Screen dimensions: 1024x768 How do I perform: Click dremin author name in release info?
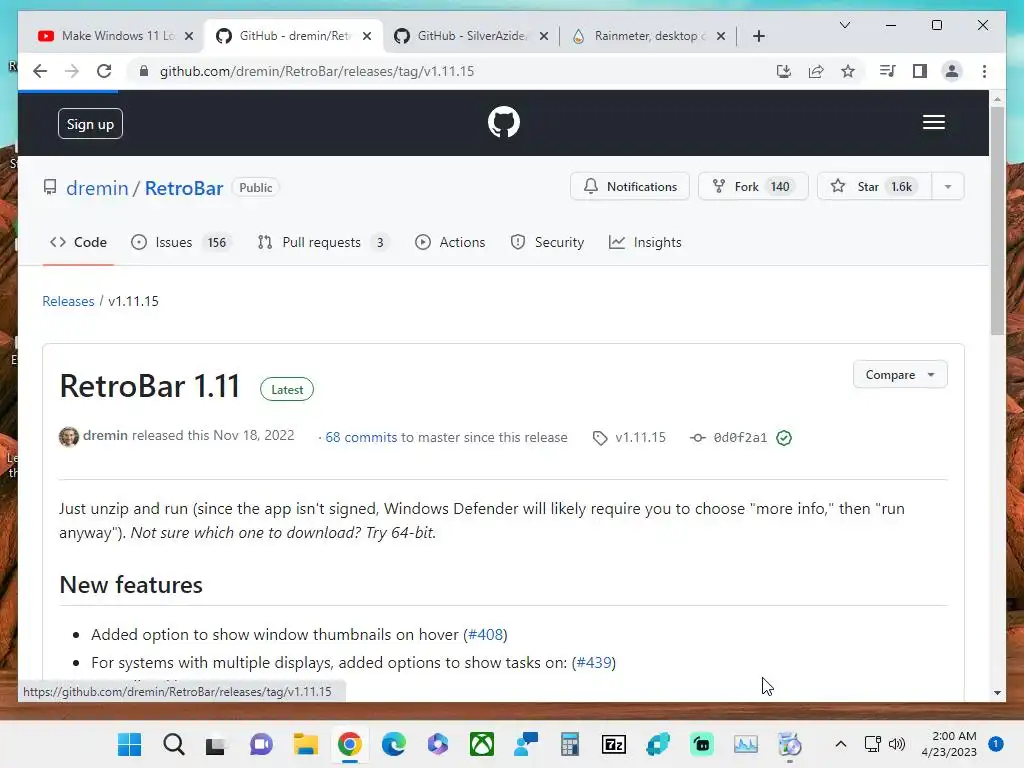click(x=105, y=436)
